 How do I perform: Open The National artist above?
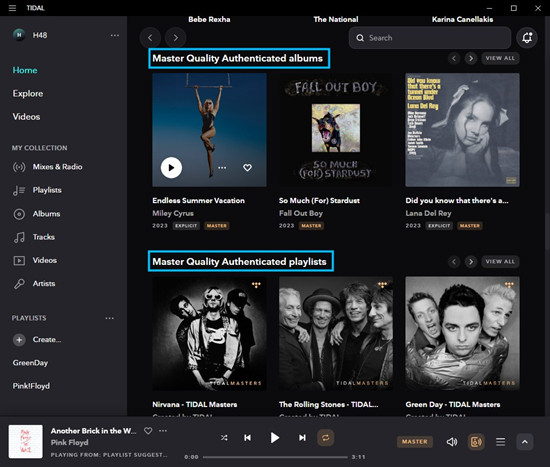(x=336, y=20)
